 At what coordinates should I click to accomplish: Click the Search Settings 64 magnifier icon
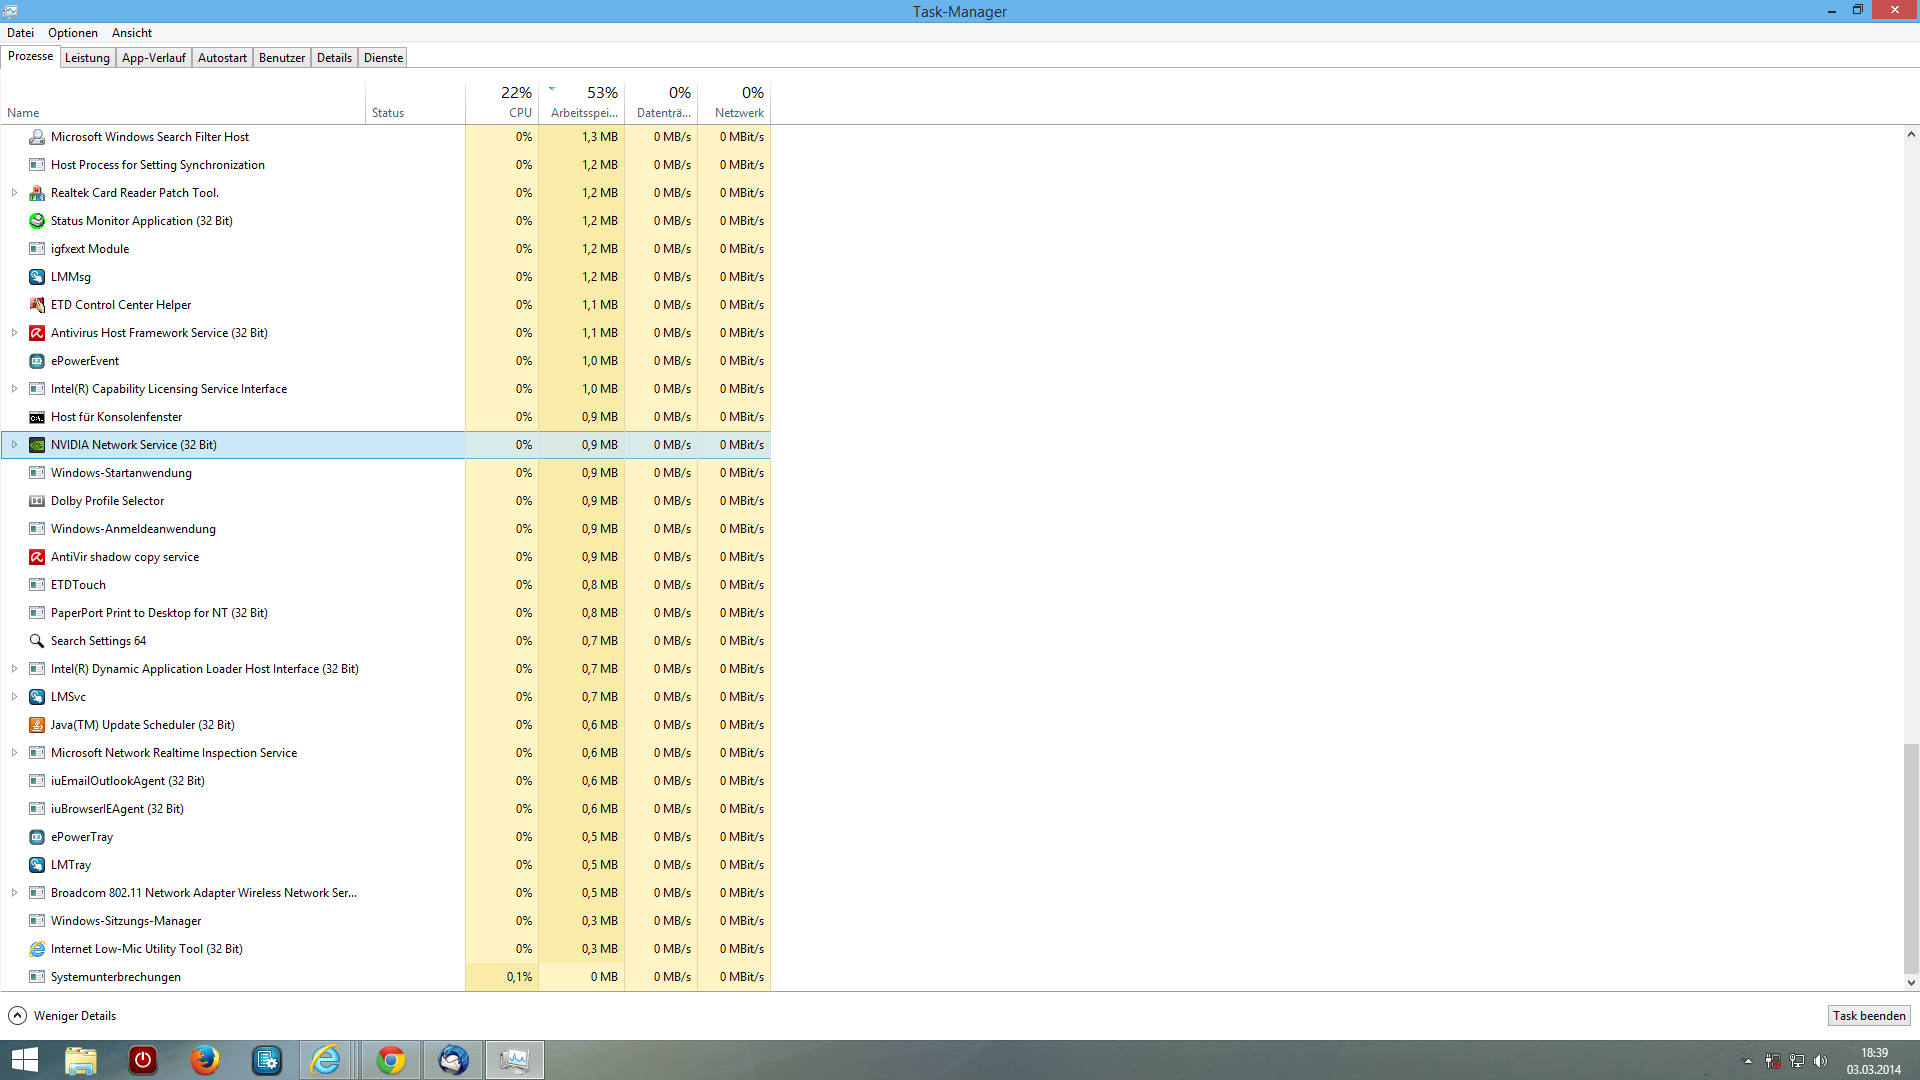click(37, 641)
